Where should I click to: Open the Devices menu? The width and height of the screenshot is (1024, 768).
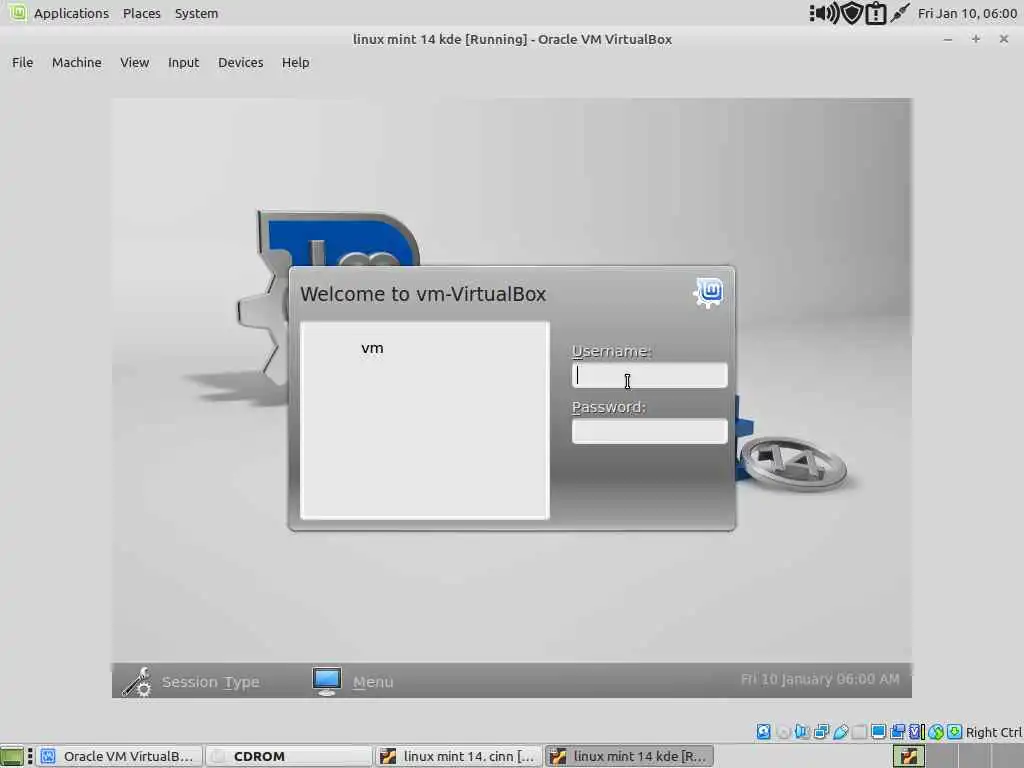[240, 62]
